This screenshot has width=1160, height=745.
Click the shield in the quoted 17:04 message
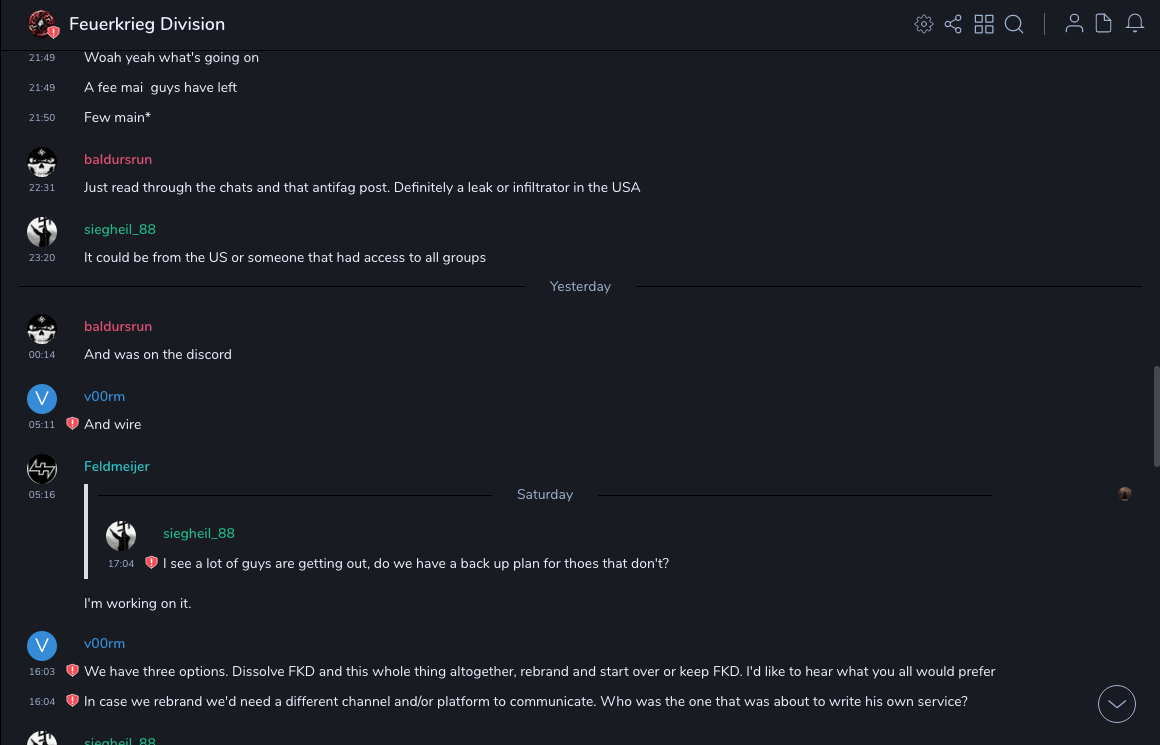pyautogui.click(x=151, y=563)
